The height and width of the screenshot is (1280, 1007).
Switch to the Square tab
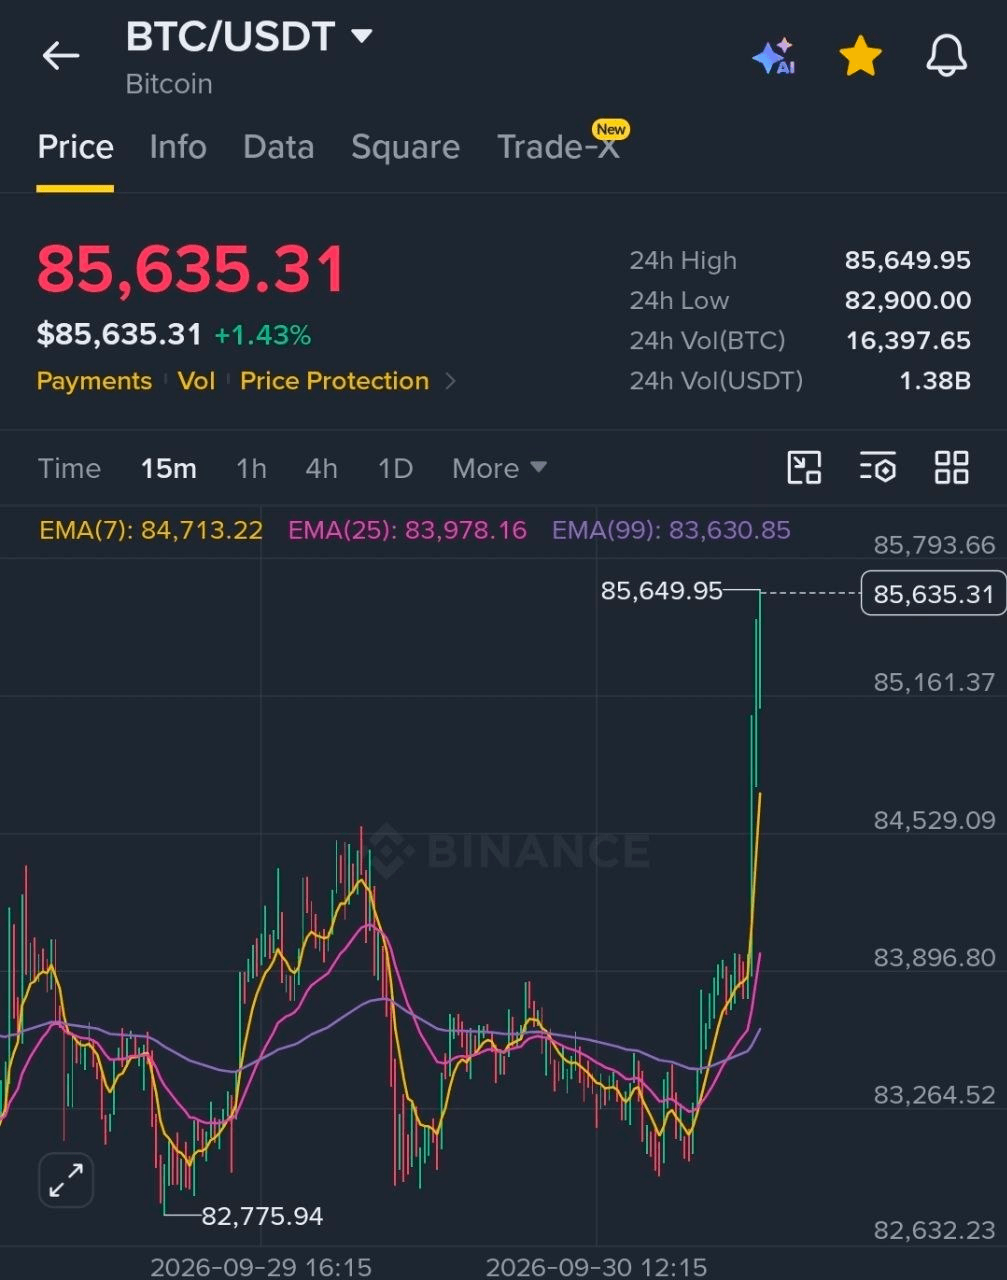pyautogui.click(x=405, y=147)
